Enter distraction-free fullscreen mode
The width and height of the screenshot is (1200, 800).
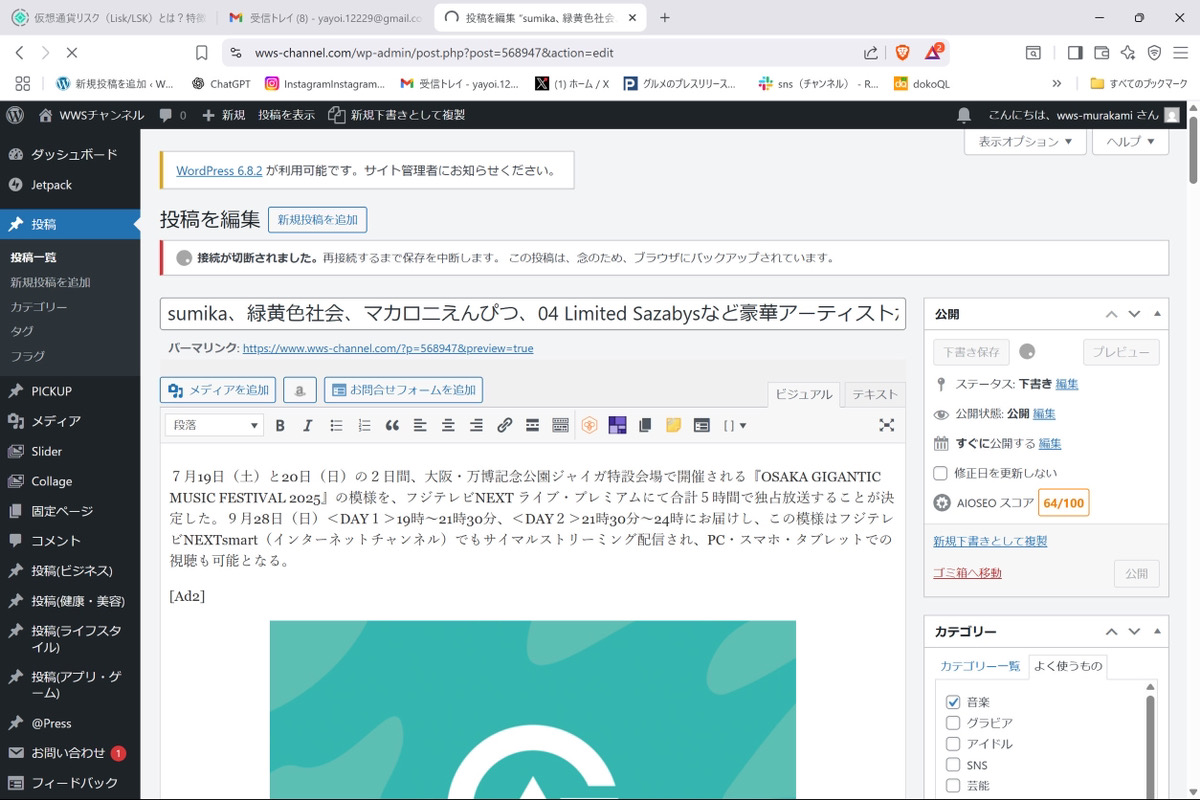pos(886,425)
